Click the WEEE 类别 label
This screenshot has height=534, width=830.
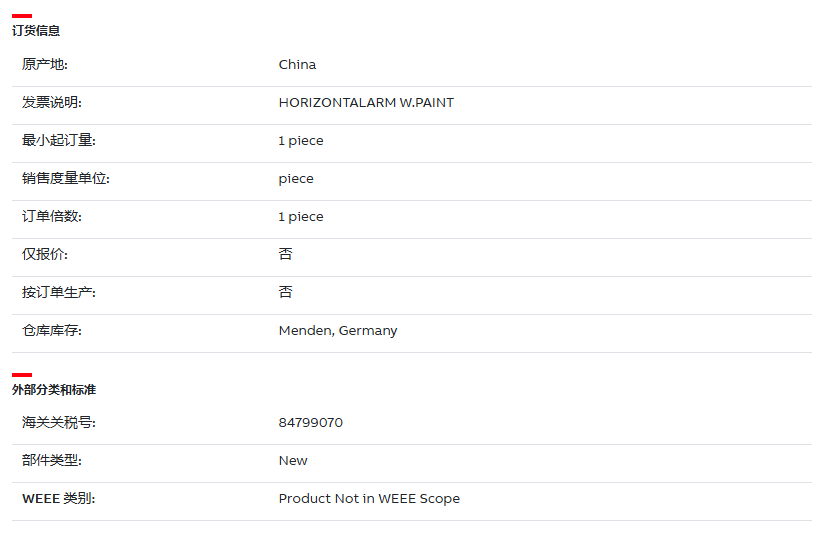(x=58, y=499)
